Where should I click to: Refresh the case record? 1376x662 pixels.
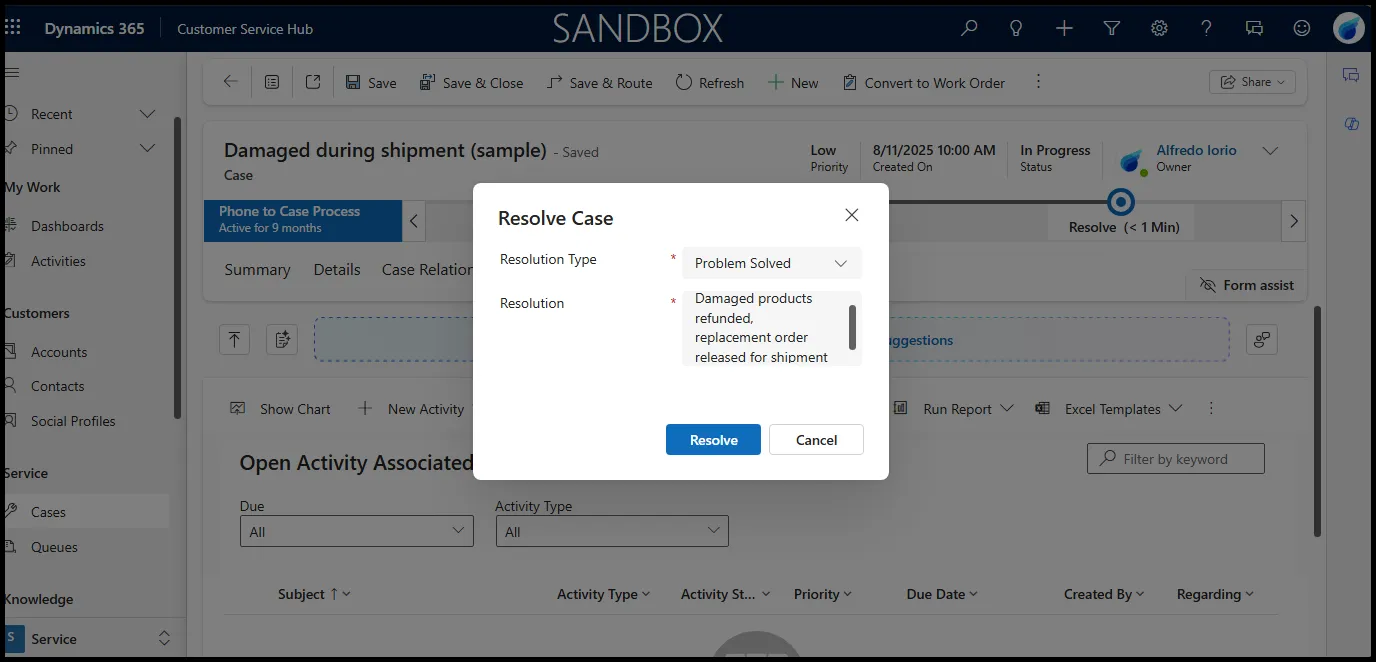click(710, 83)
